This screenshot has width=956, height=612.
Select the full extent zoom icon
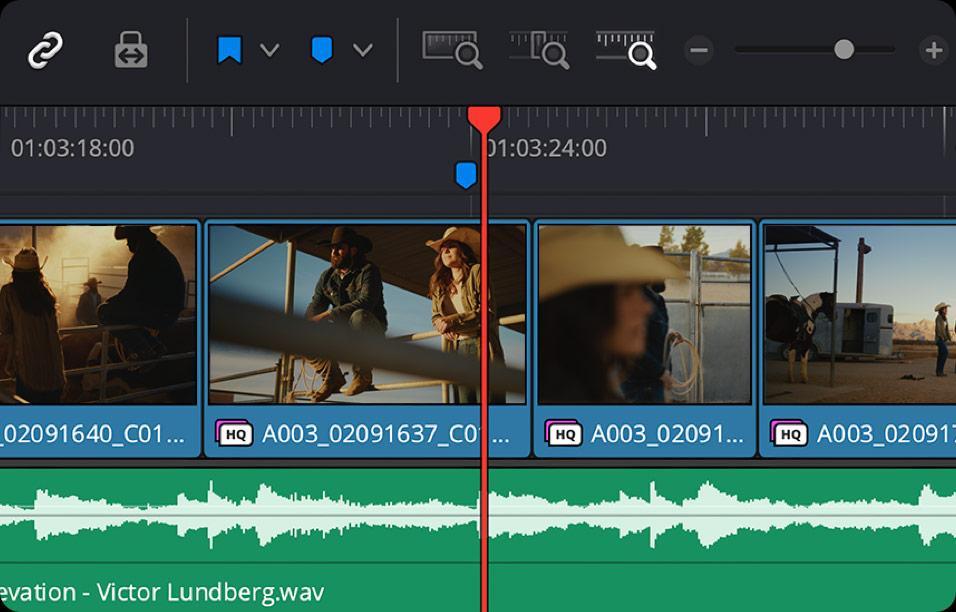452,50
